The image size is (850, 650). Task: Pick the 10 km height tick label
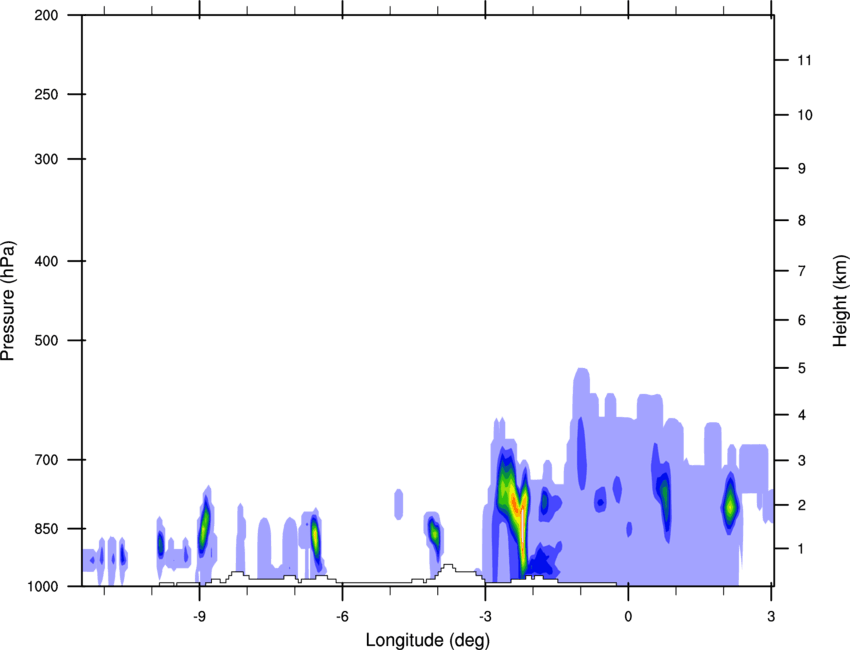[x=805, y=115]
